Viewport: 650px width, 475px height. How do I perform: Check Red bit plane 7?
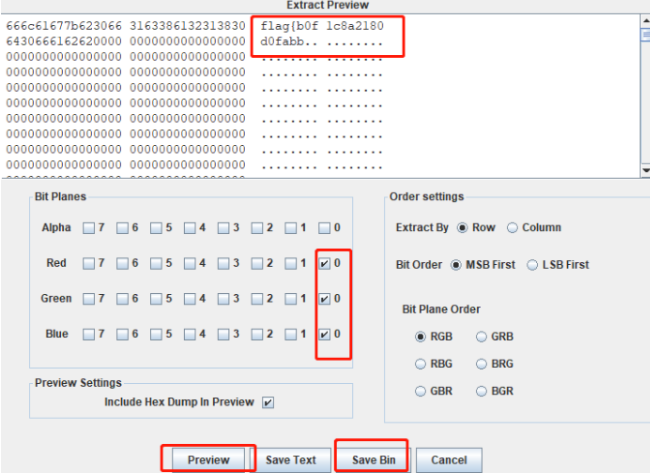tap(88, 263)
